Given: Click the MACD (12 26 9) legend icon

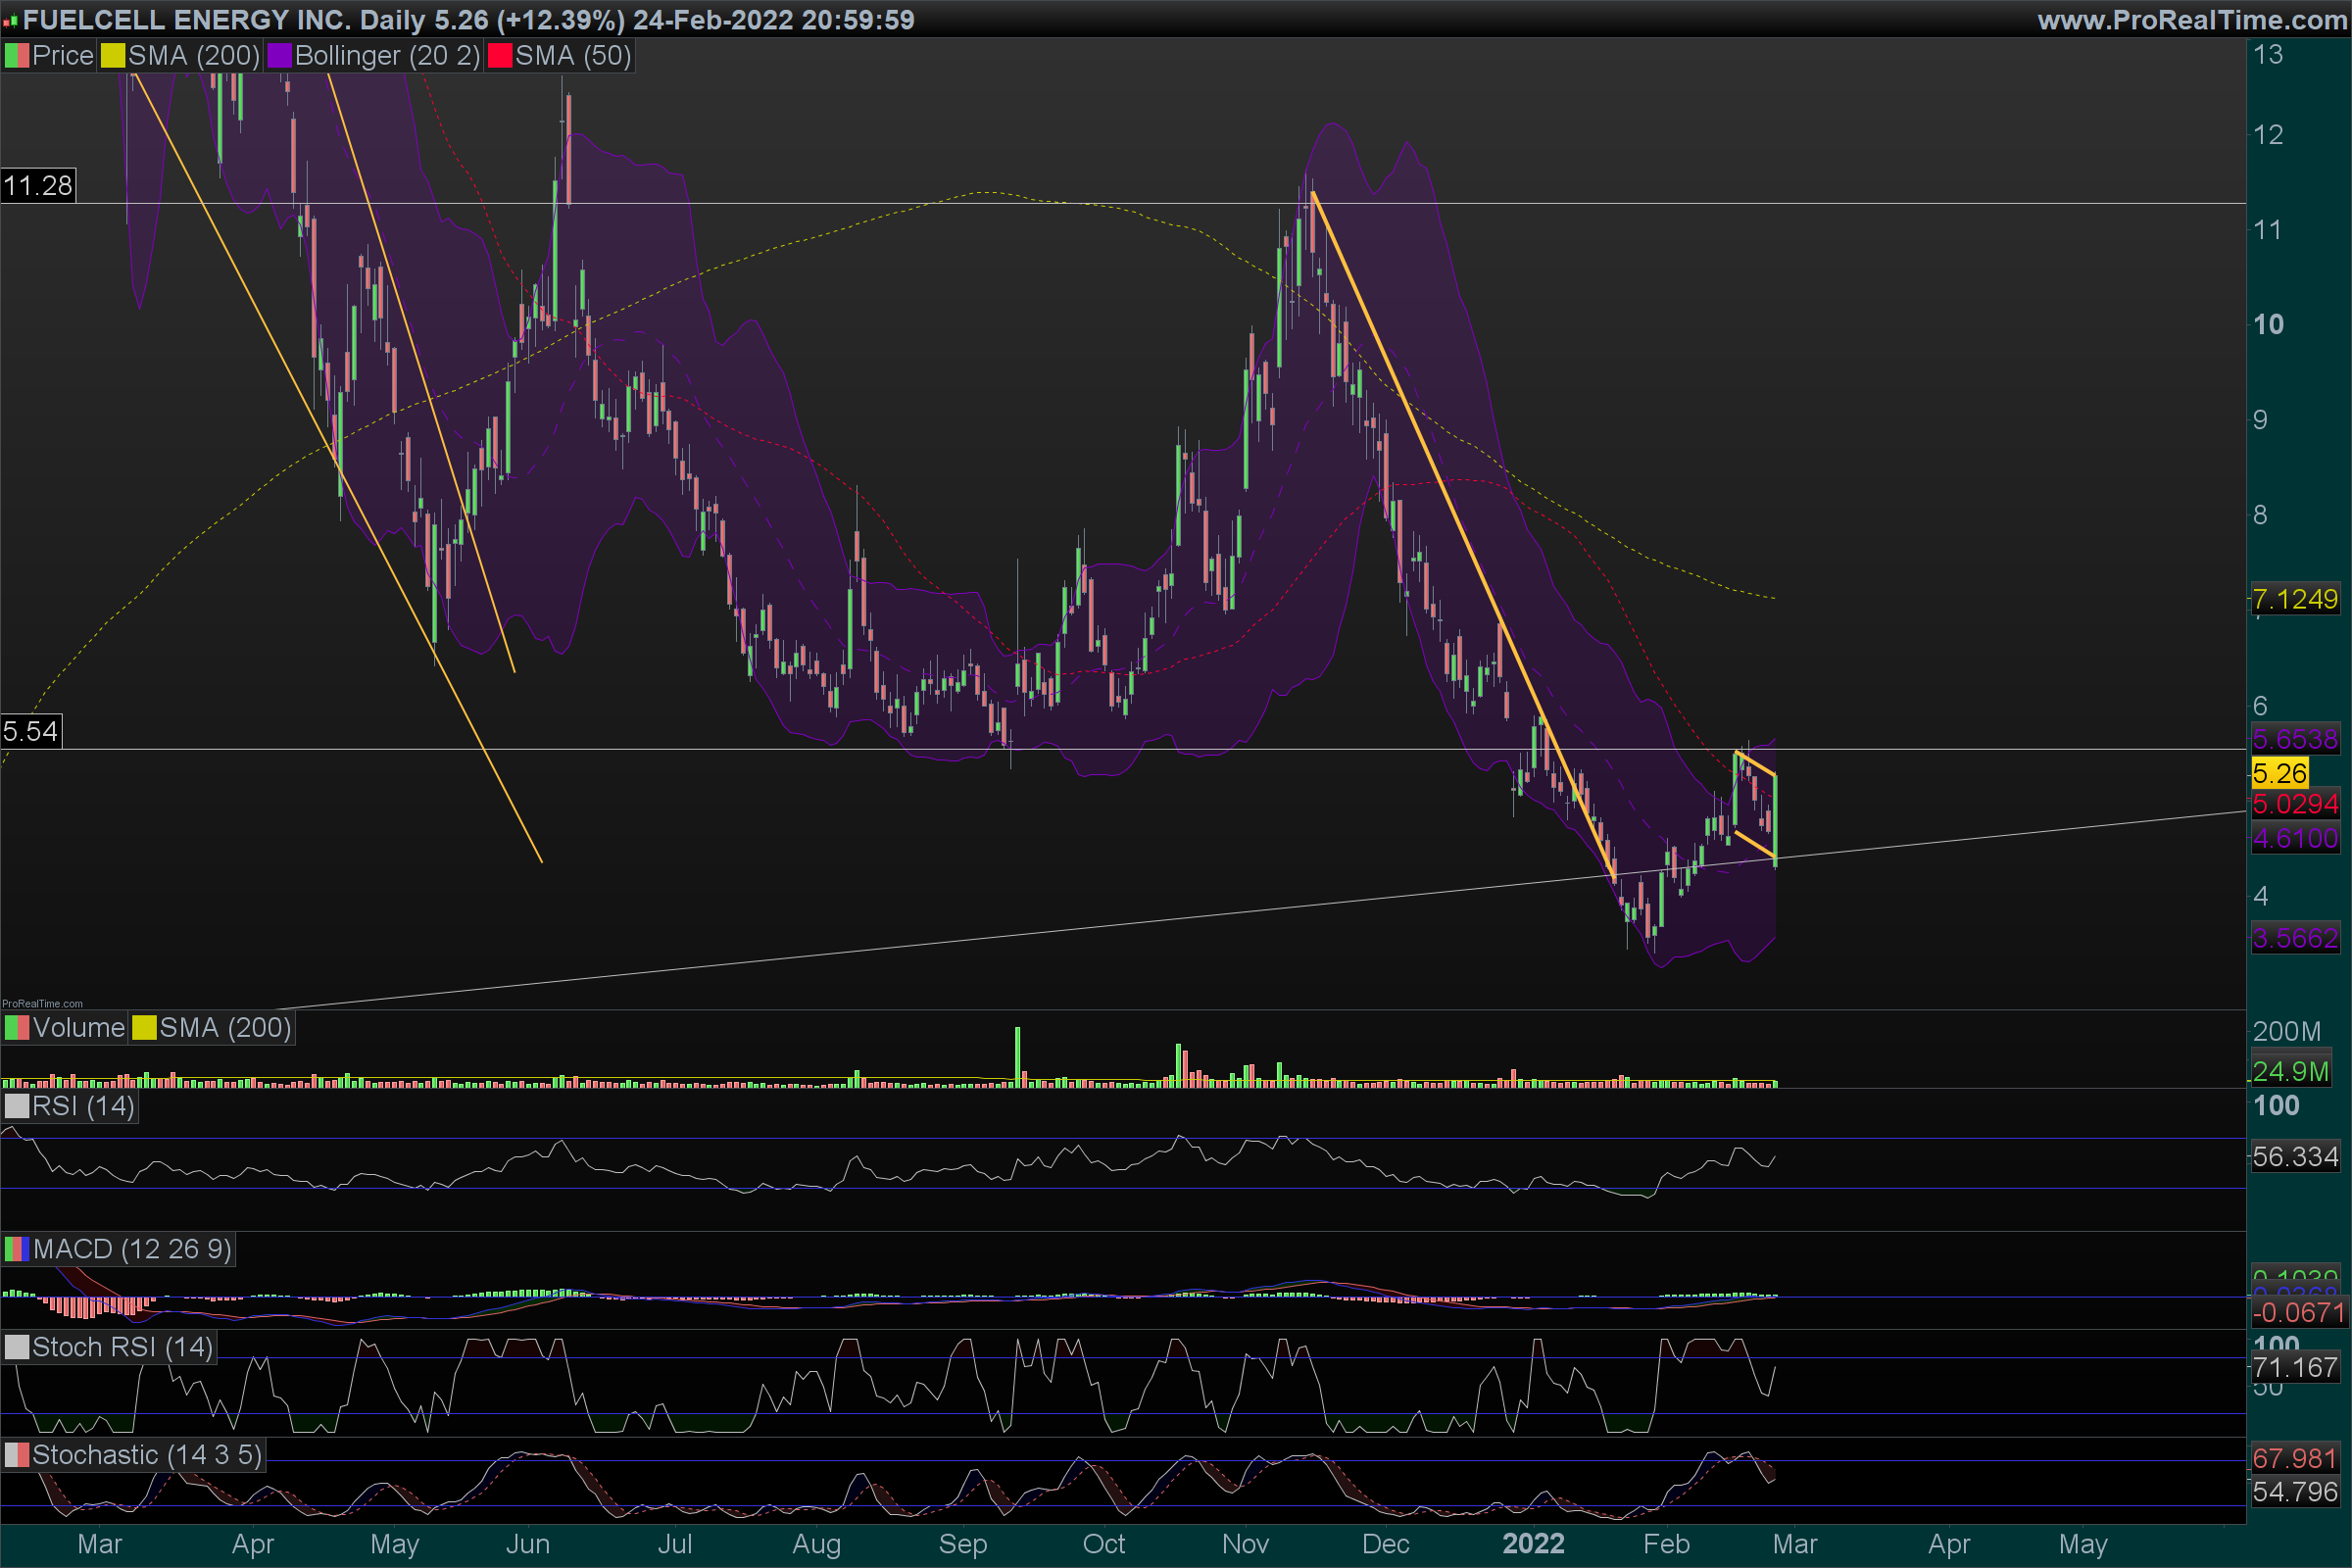Looking at the screenshot, I should (x=16, y=1249).
